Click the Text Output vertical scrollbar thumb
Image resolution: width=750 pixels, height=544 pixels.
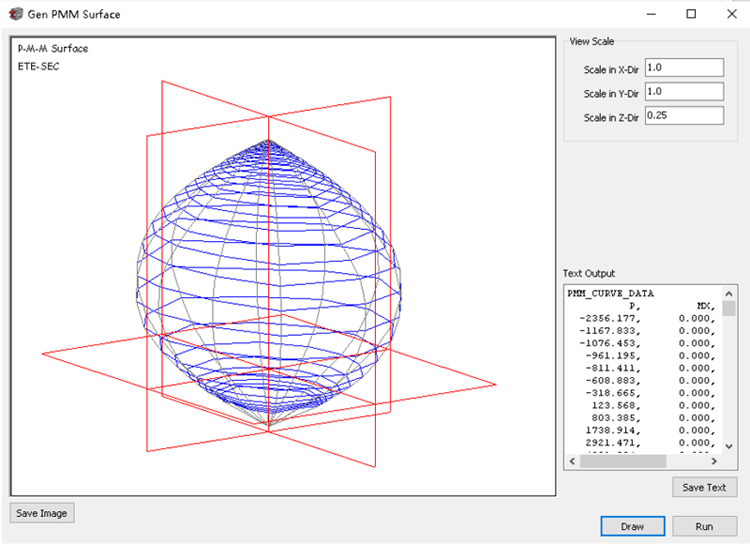pyautogui.click(x=729, y=309)
